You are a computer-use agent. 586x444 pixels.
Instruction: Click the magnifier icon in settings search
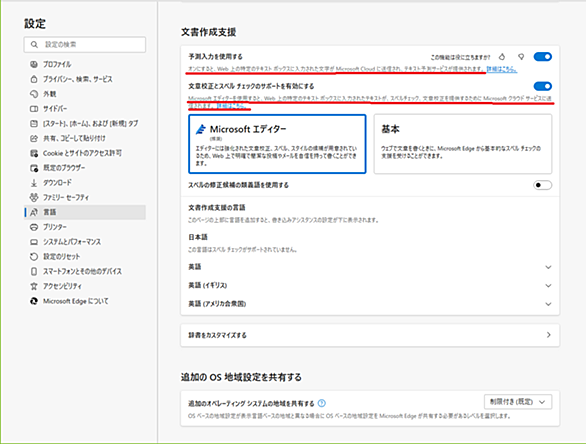pyautogui.click(x=34, y=44)
